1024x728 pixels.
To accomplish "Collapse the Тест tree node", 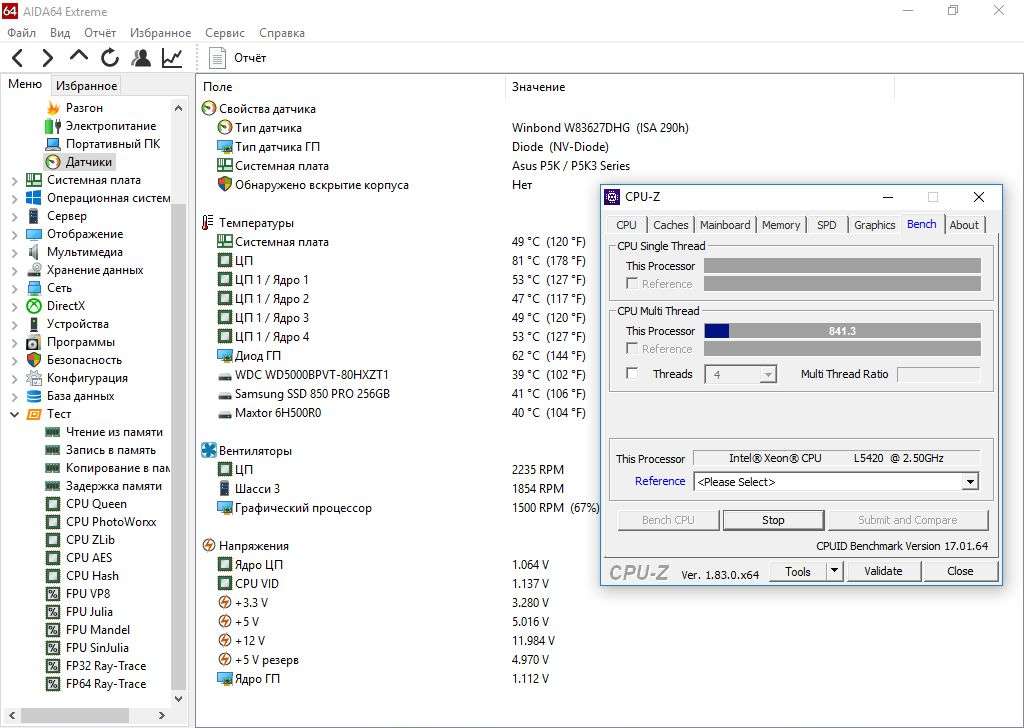I will click(x=14, y=414).
